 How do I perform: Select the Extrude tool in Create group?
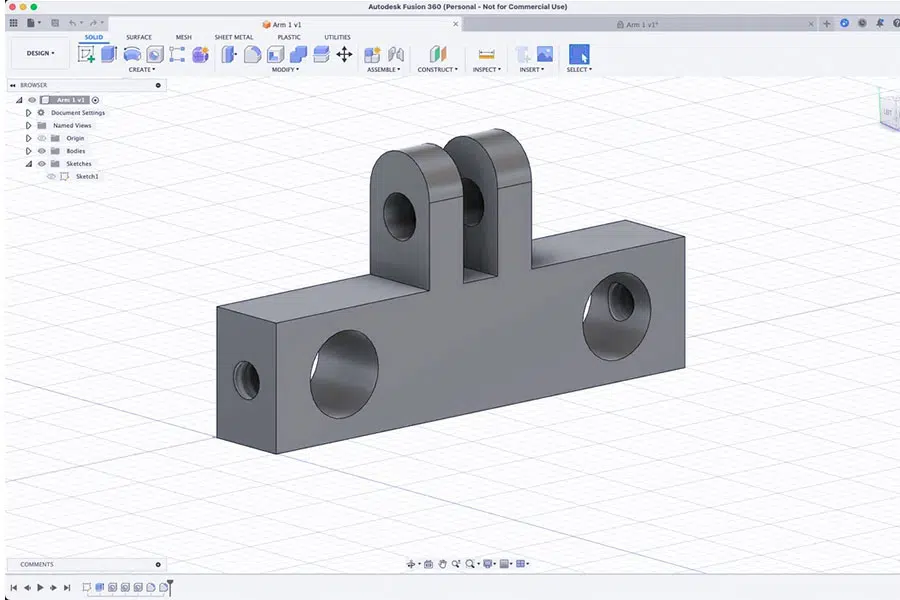tap(109, 54)
